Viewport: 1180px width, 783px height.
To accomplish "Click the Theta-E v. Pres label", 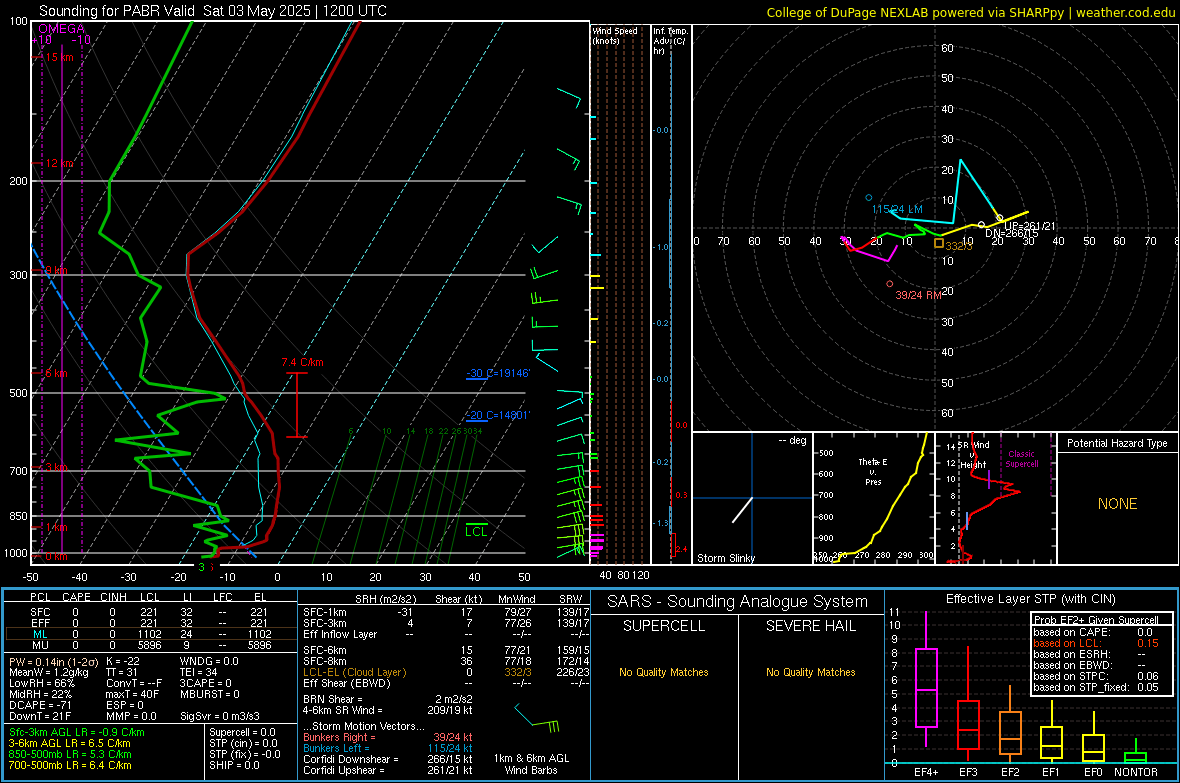I will 873,471.
